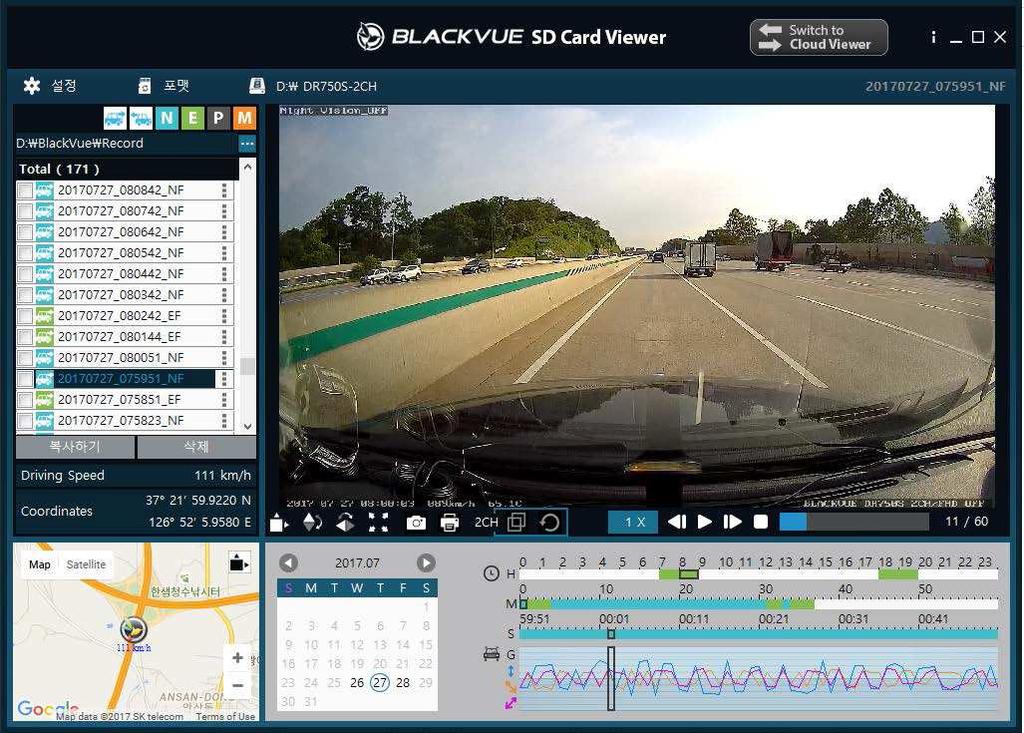Check the box for 20170727_075851_EF
The height and width of the screenshot is (733, 1024).
pos(25,400)
